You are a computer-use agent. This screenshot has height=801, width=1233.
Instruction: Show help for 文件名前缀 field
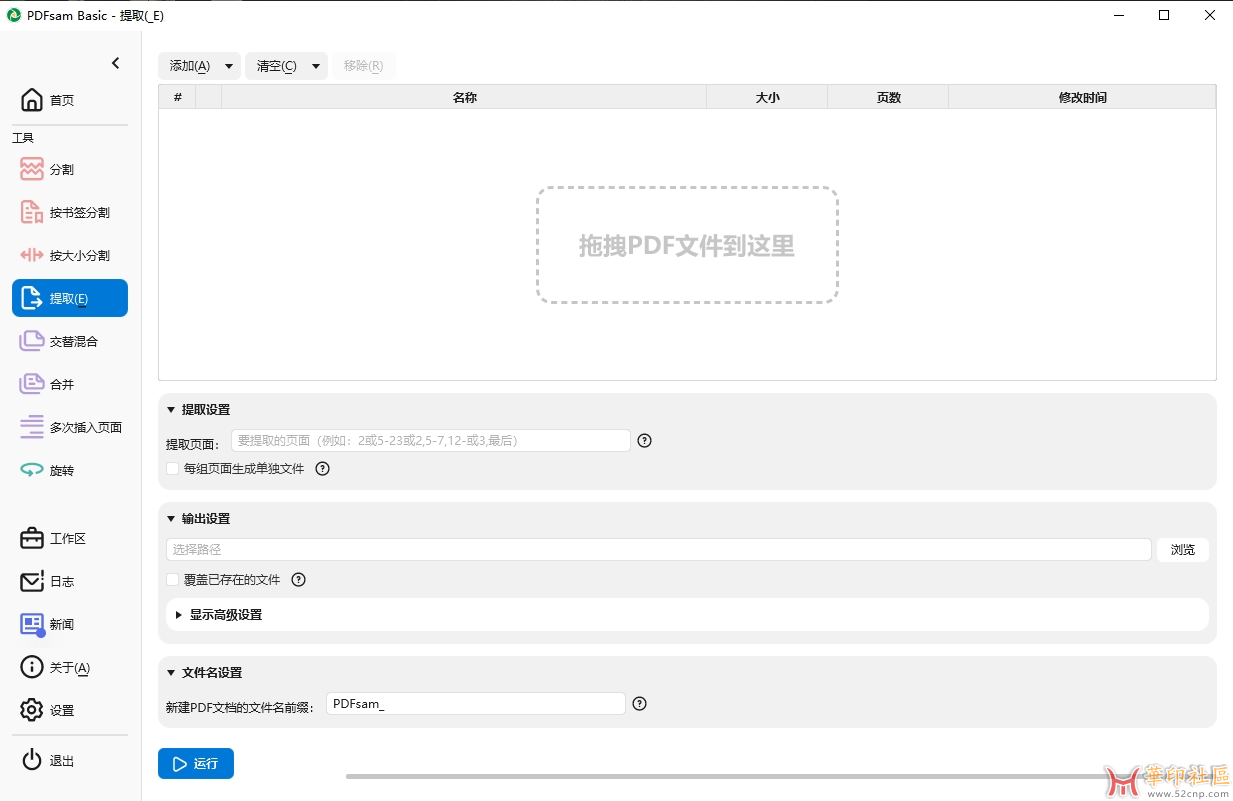point(640,703)
